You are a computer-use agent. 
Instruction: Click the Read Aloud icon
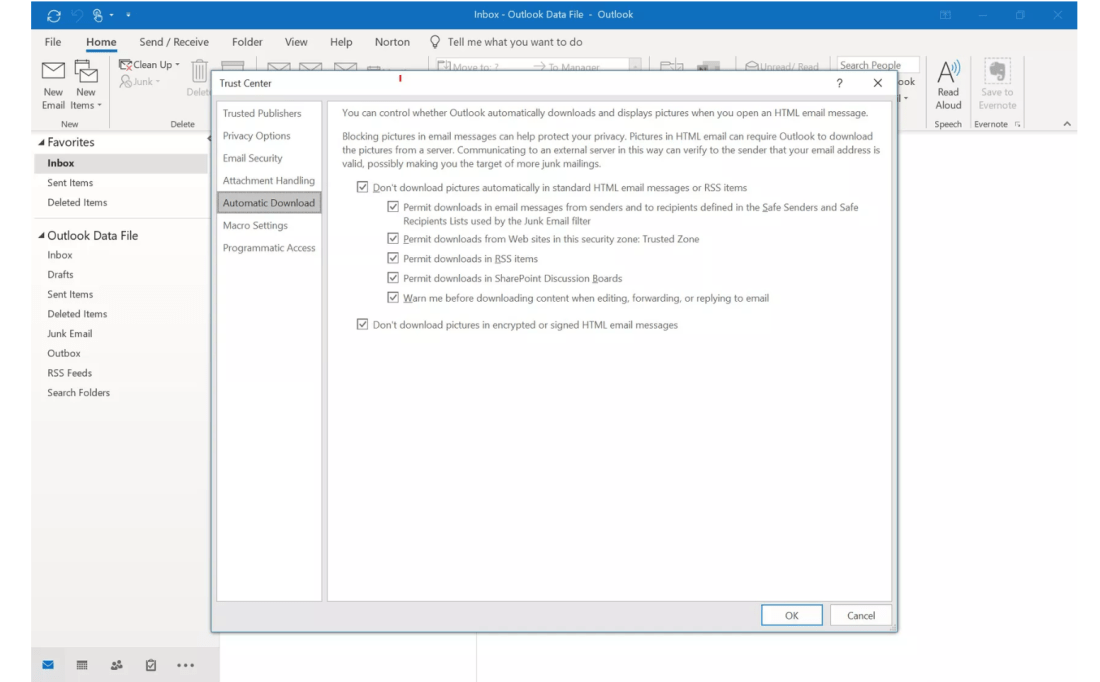pyautogui.click(x=948, y=72)
